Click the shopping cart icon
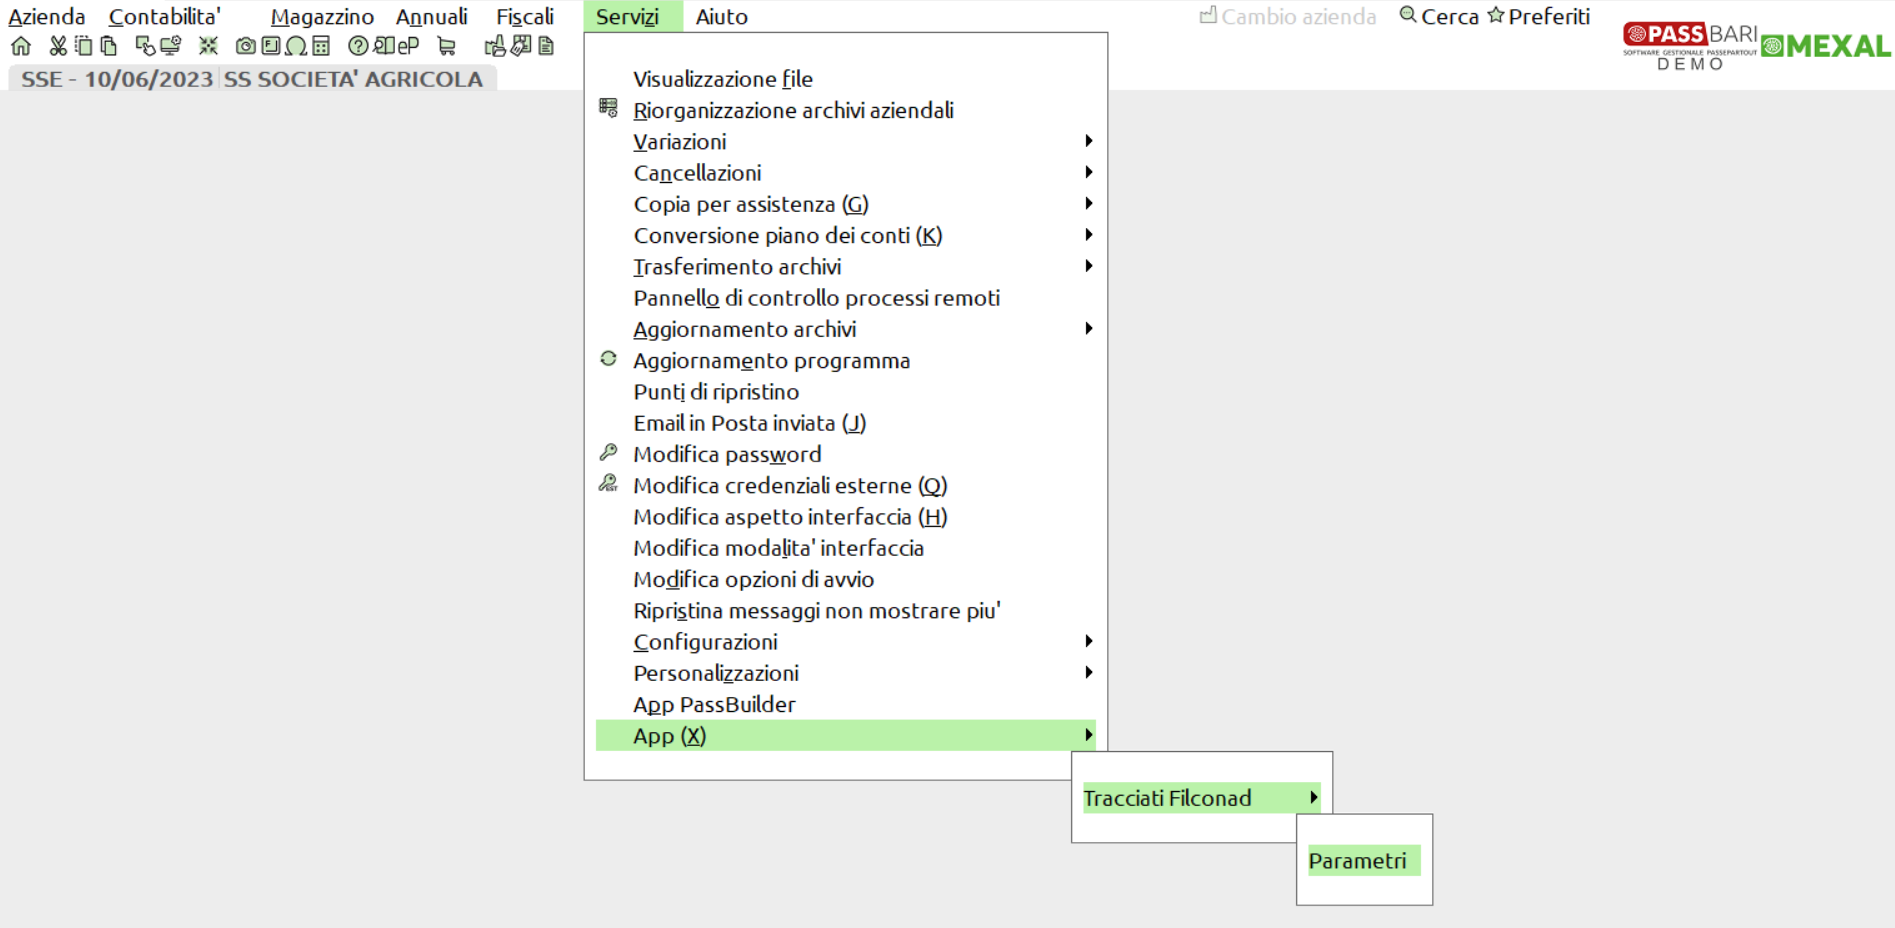Image resolution: width=1895 pixels, height=928 pixels. (x=447, y=46)
